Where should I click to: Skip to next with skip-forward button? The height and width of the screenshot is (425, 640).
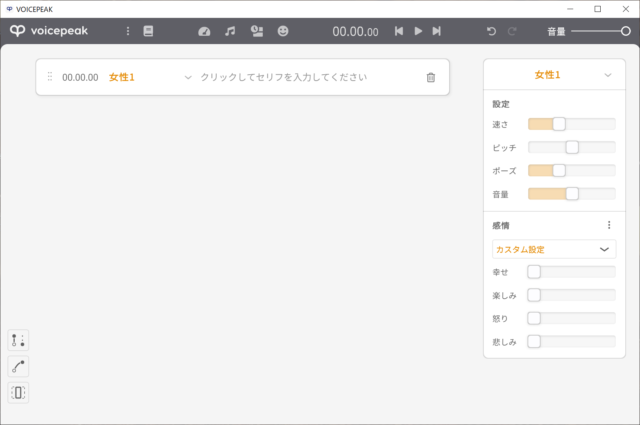point(436,31)
